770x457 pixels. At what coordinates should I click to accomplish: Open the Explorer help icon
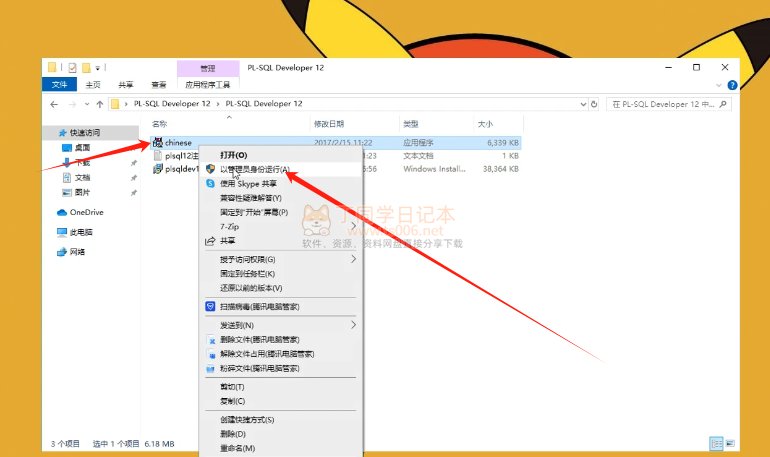click(x=732, y=85)
